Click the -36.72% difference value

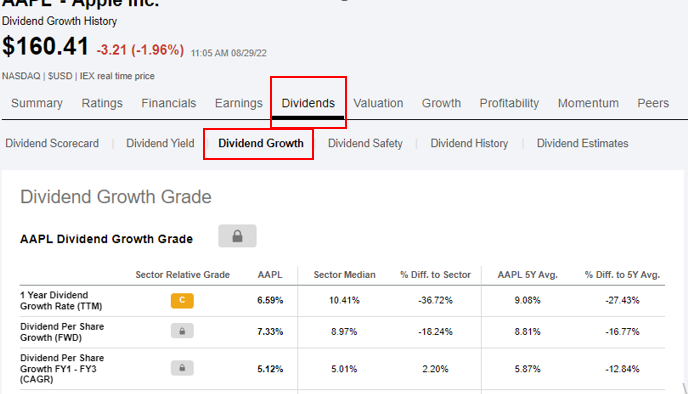click(x=435, y=301)
